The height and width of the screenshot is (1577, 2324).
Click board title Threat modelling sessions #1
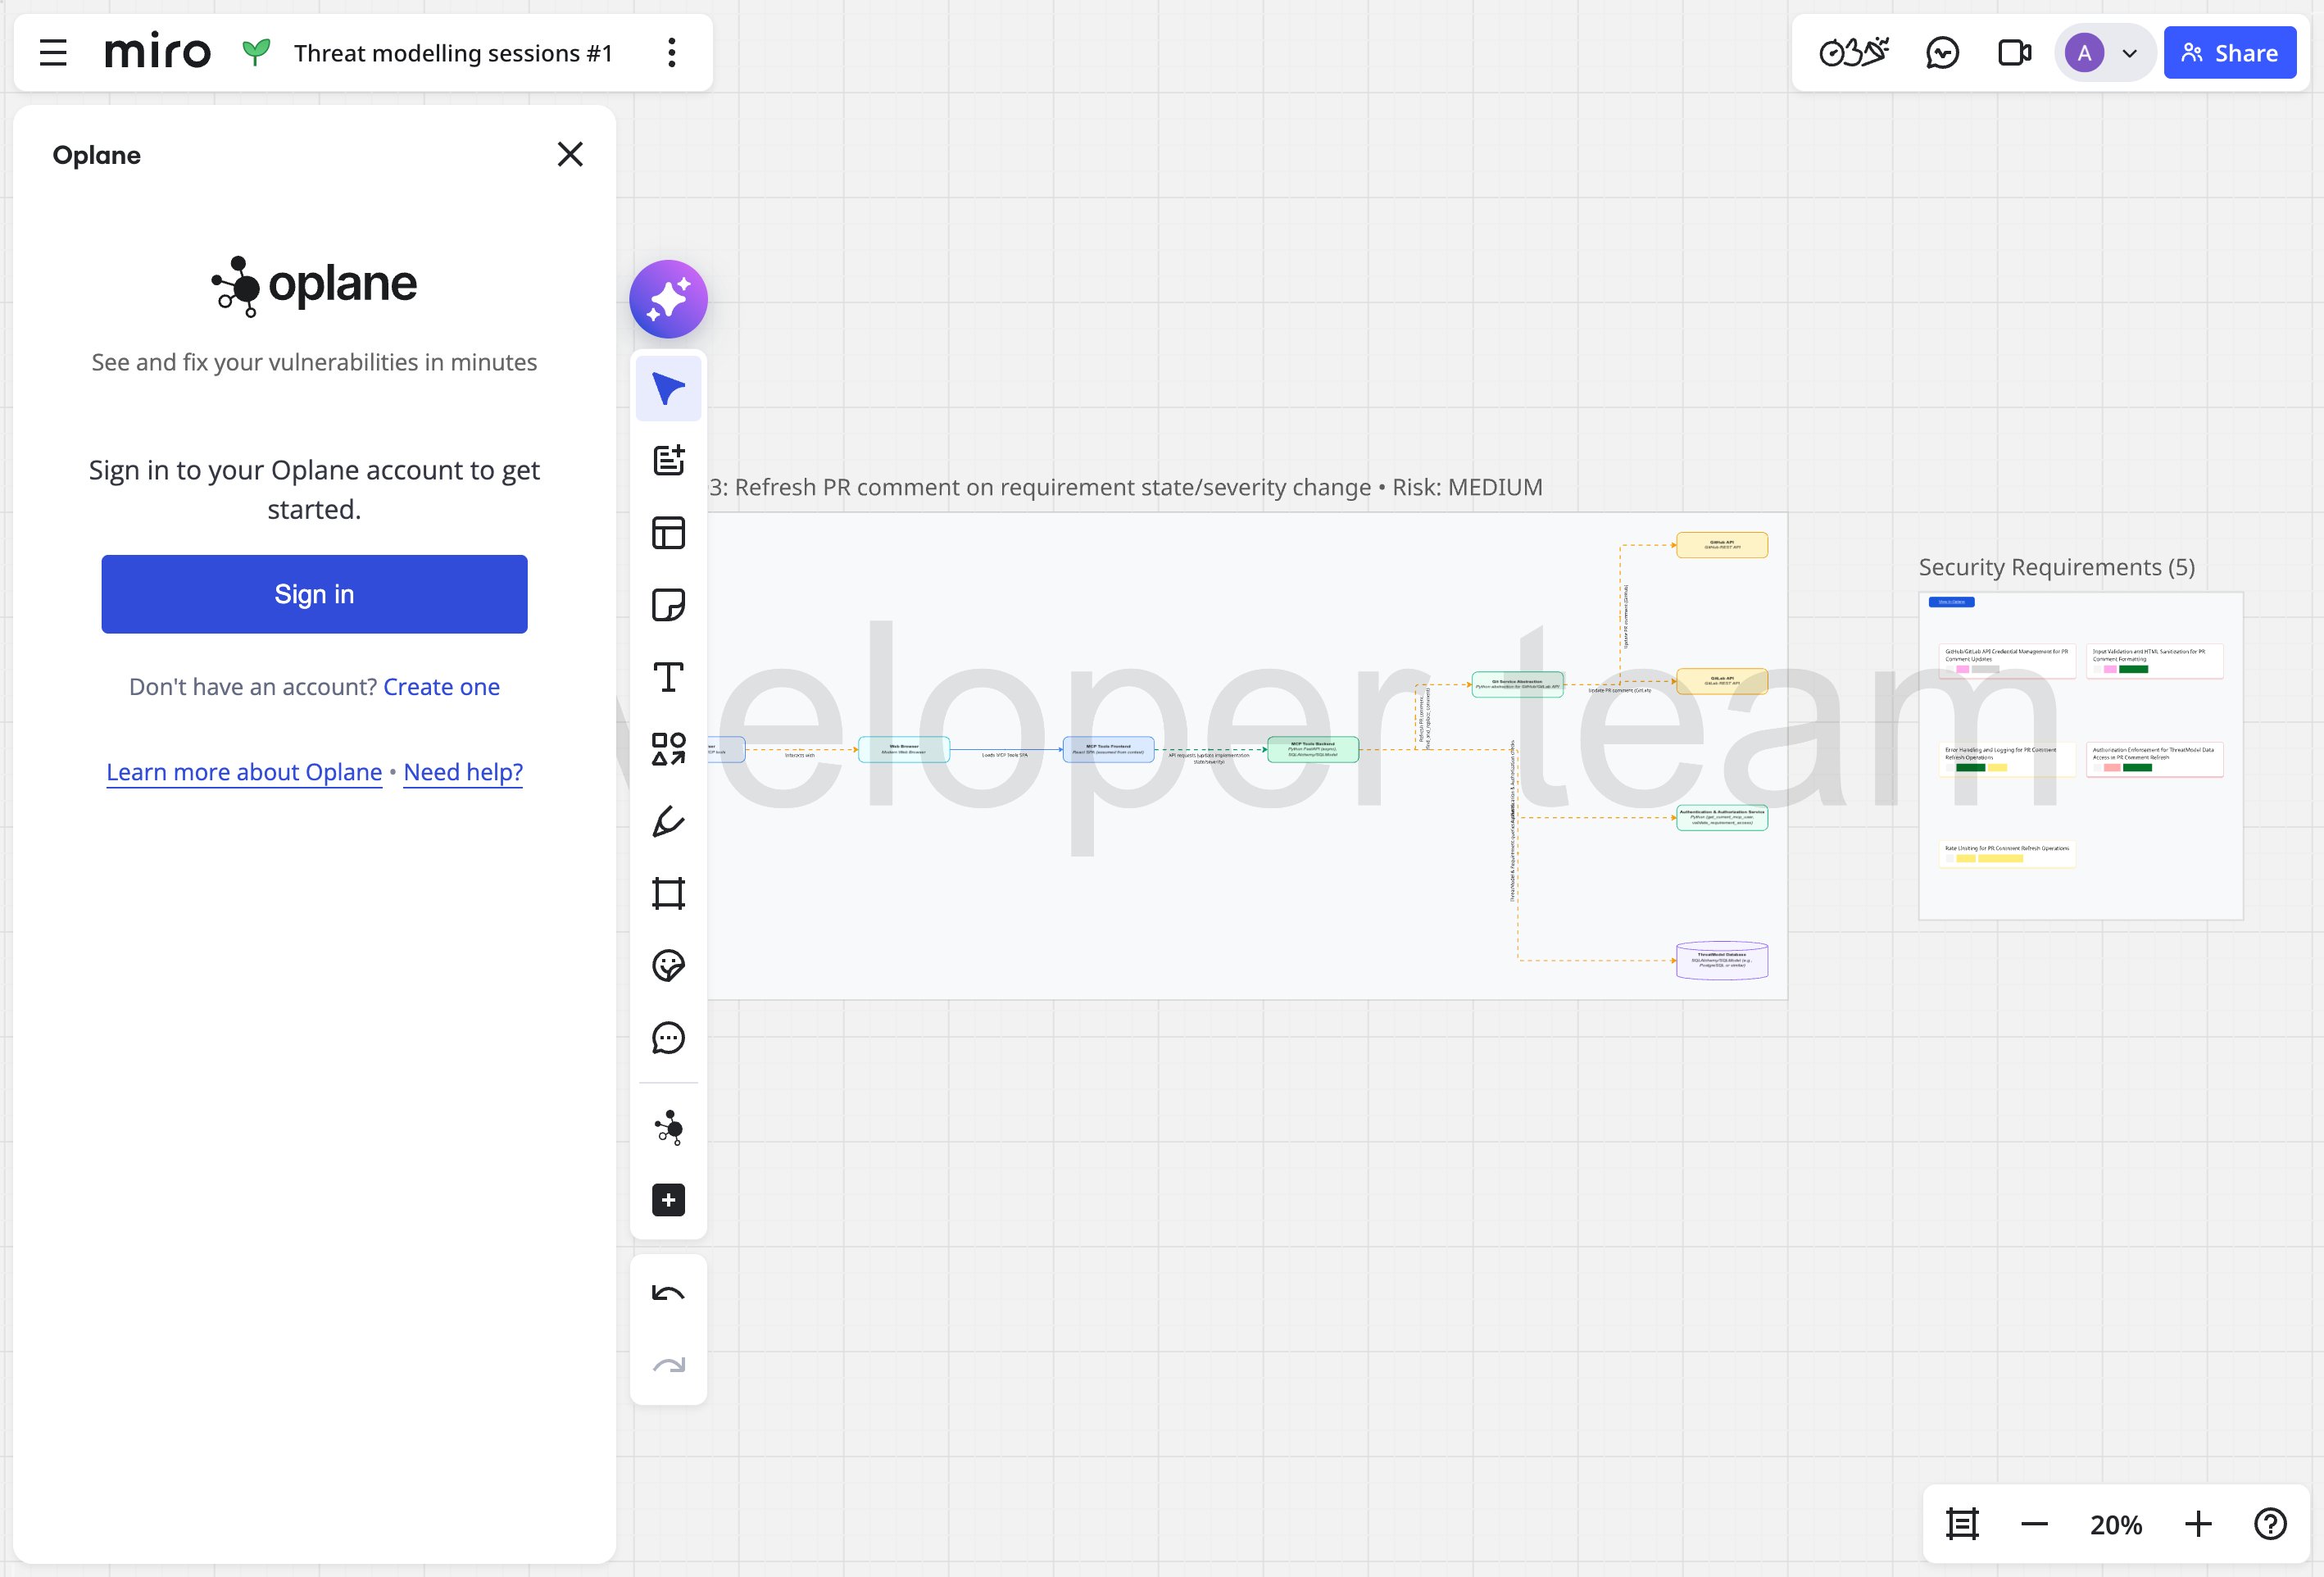click(453, 53)
